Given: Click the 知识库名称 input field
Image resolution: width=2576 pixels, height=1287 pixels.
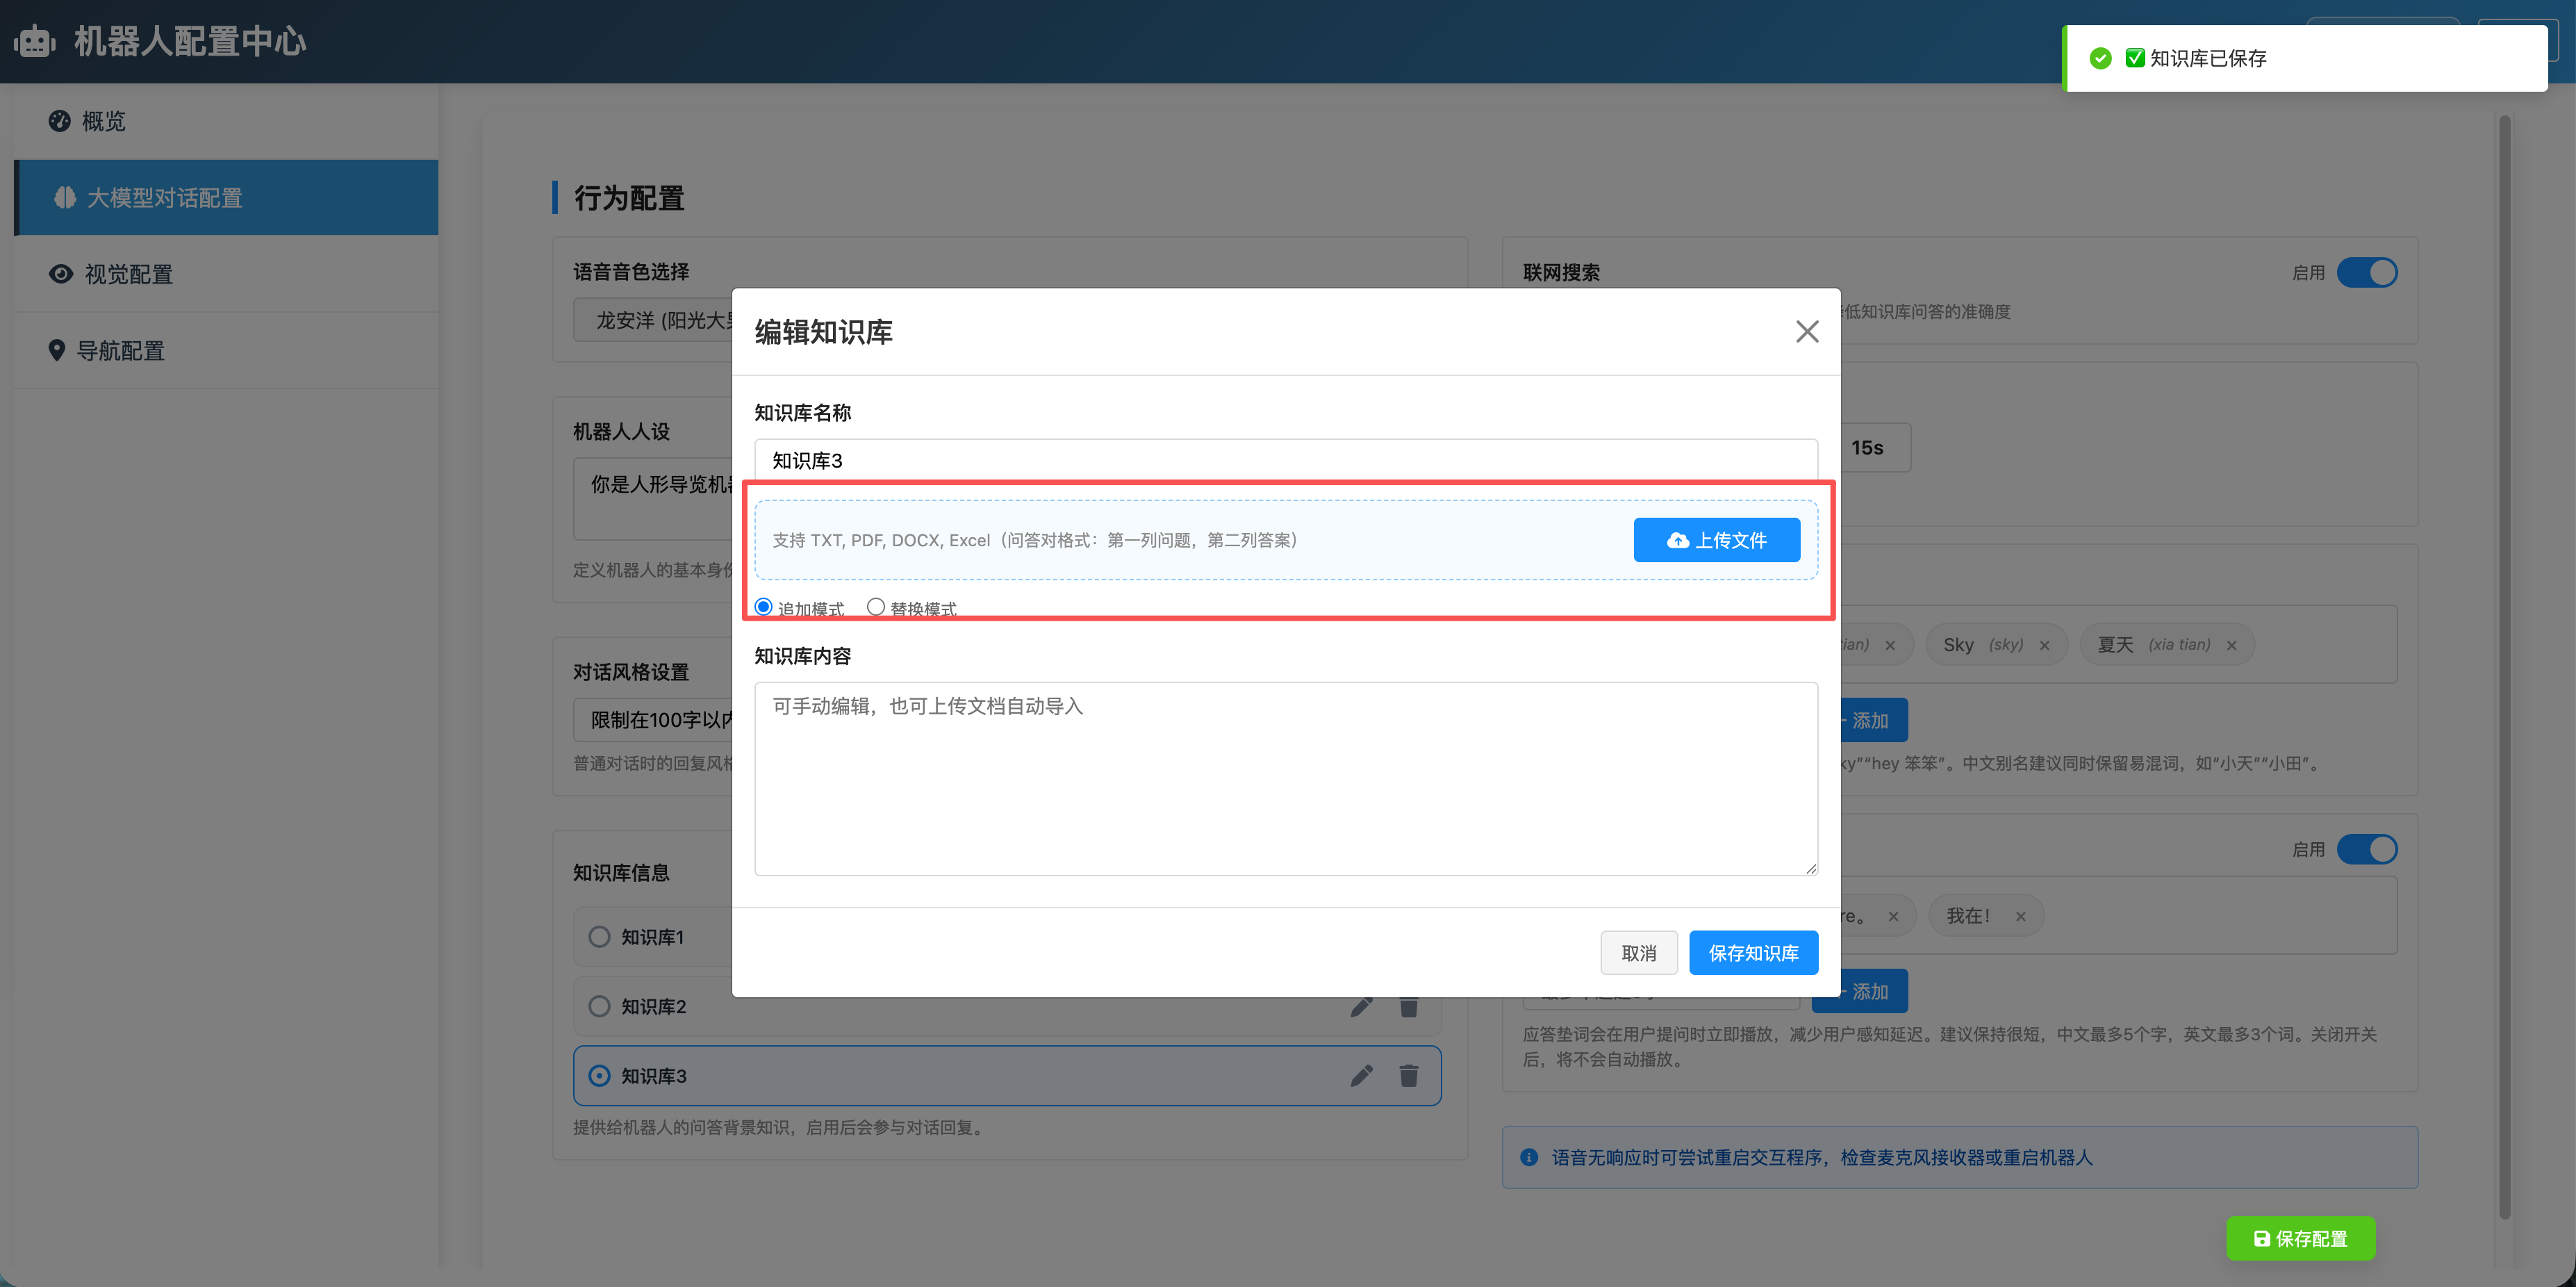Looking at the screenshot, I should (x=1285, y=460).
